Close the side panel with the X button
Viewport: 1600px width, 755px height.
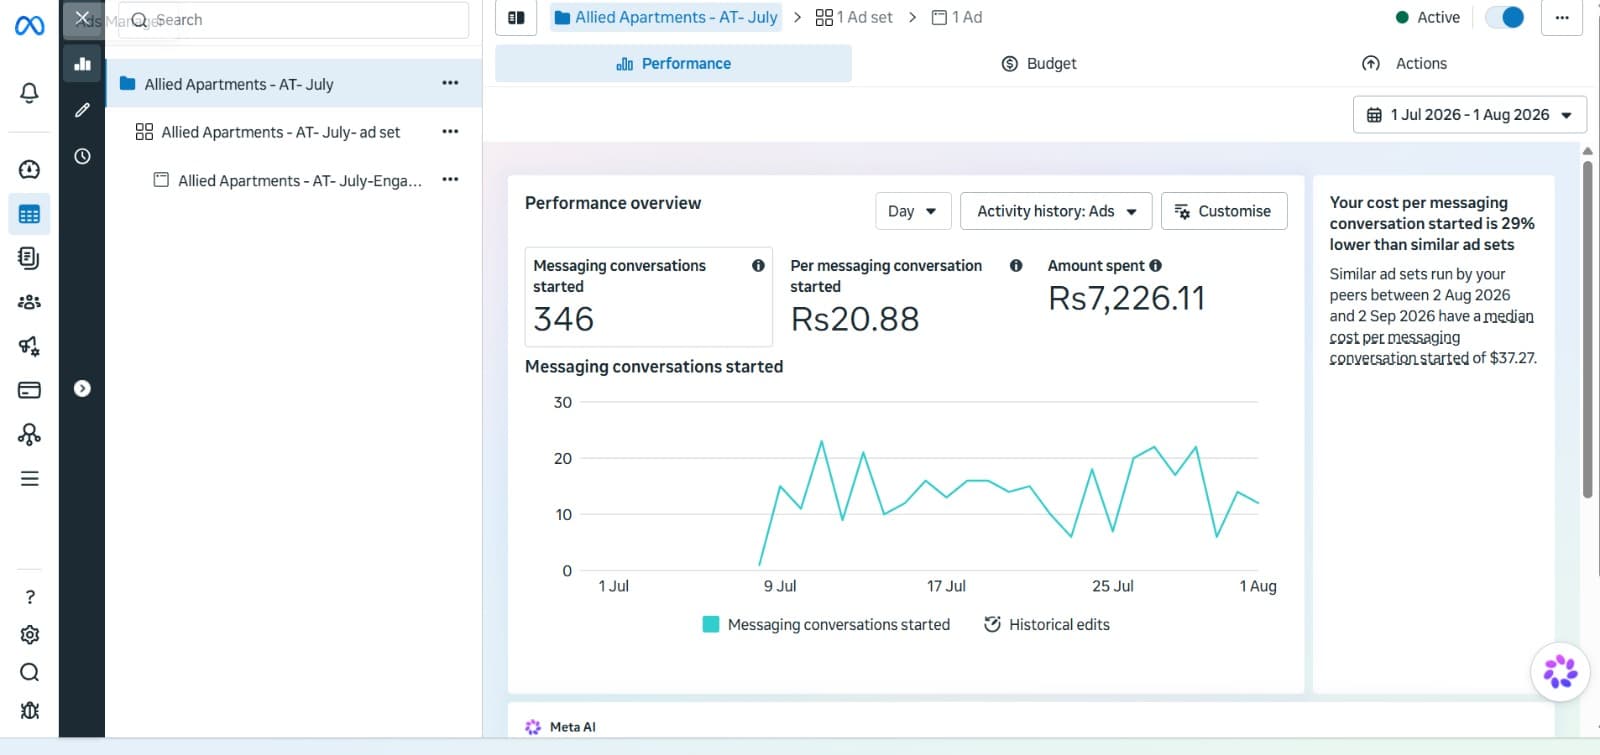tap(83, 18)
